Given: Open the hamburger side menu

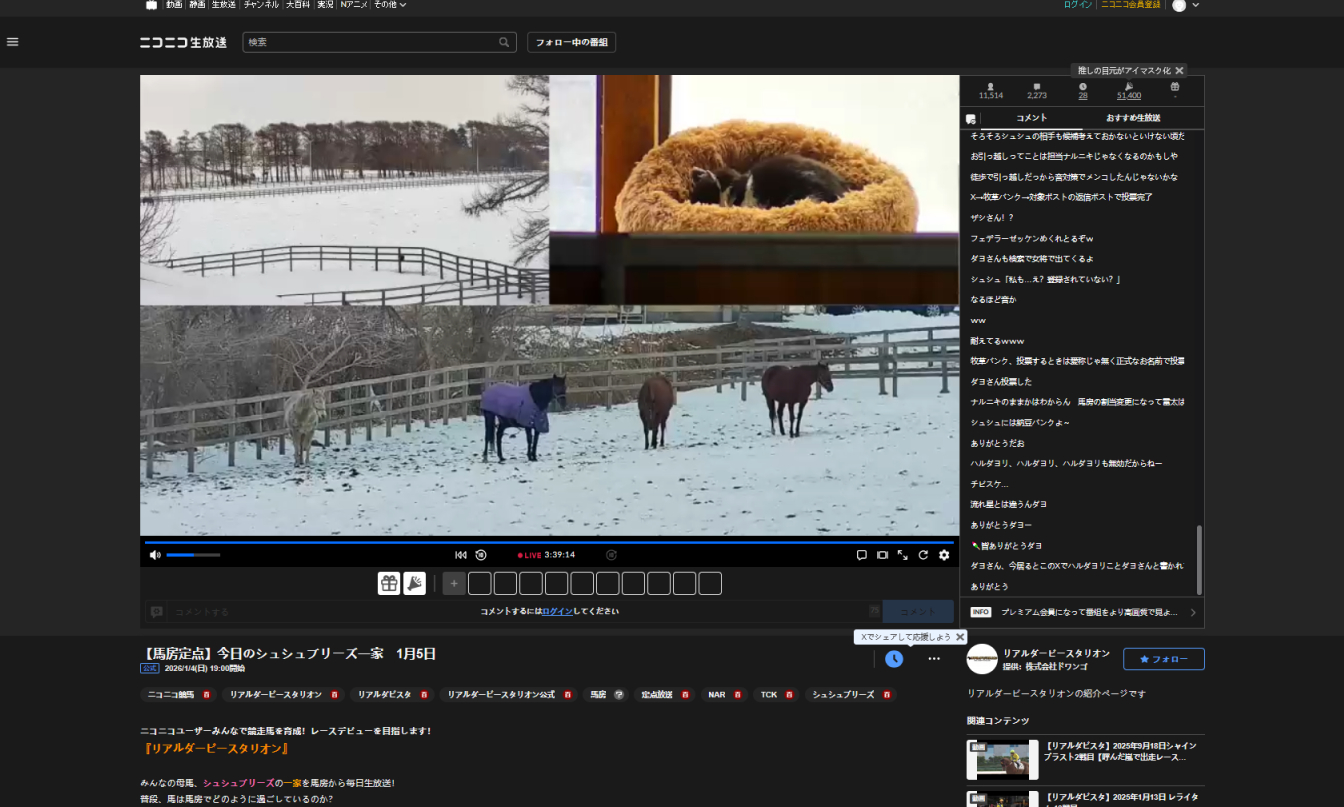Looking at the screenshot, I should [13, 42].
